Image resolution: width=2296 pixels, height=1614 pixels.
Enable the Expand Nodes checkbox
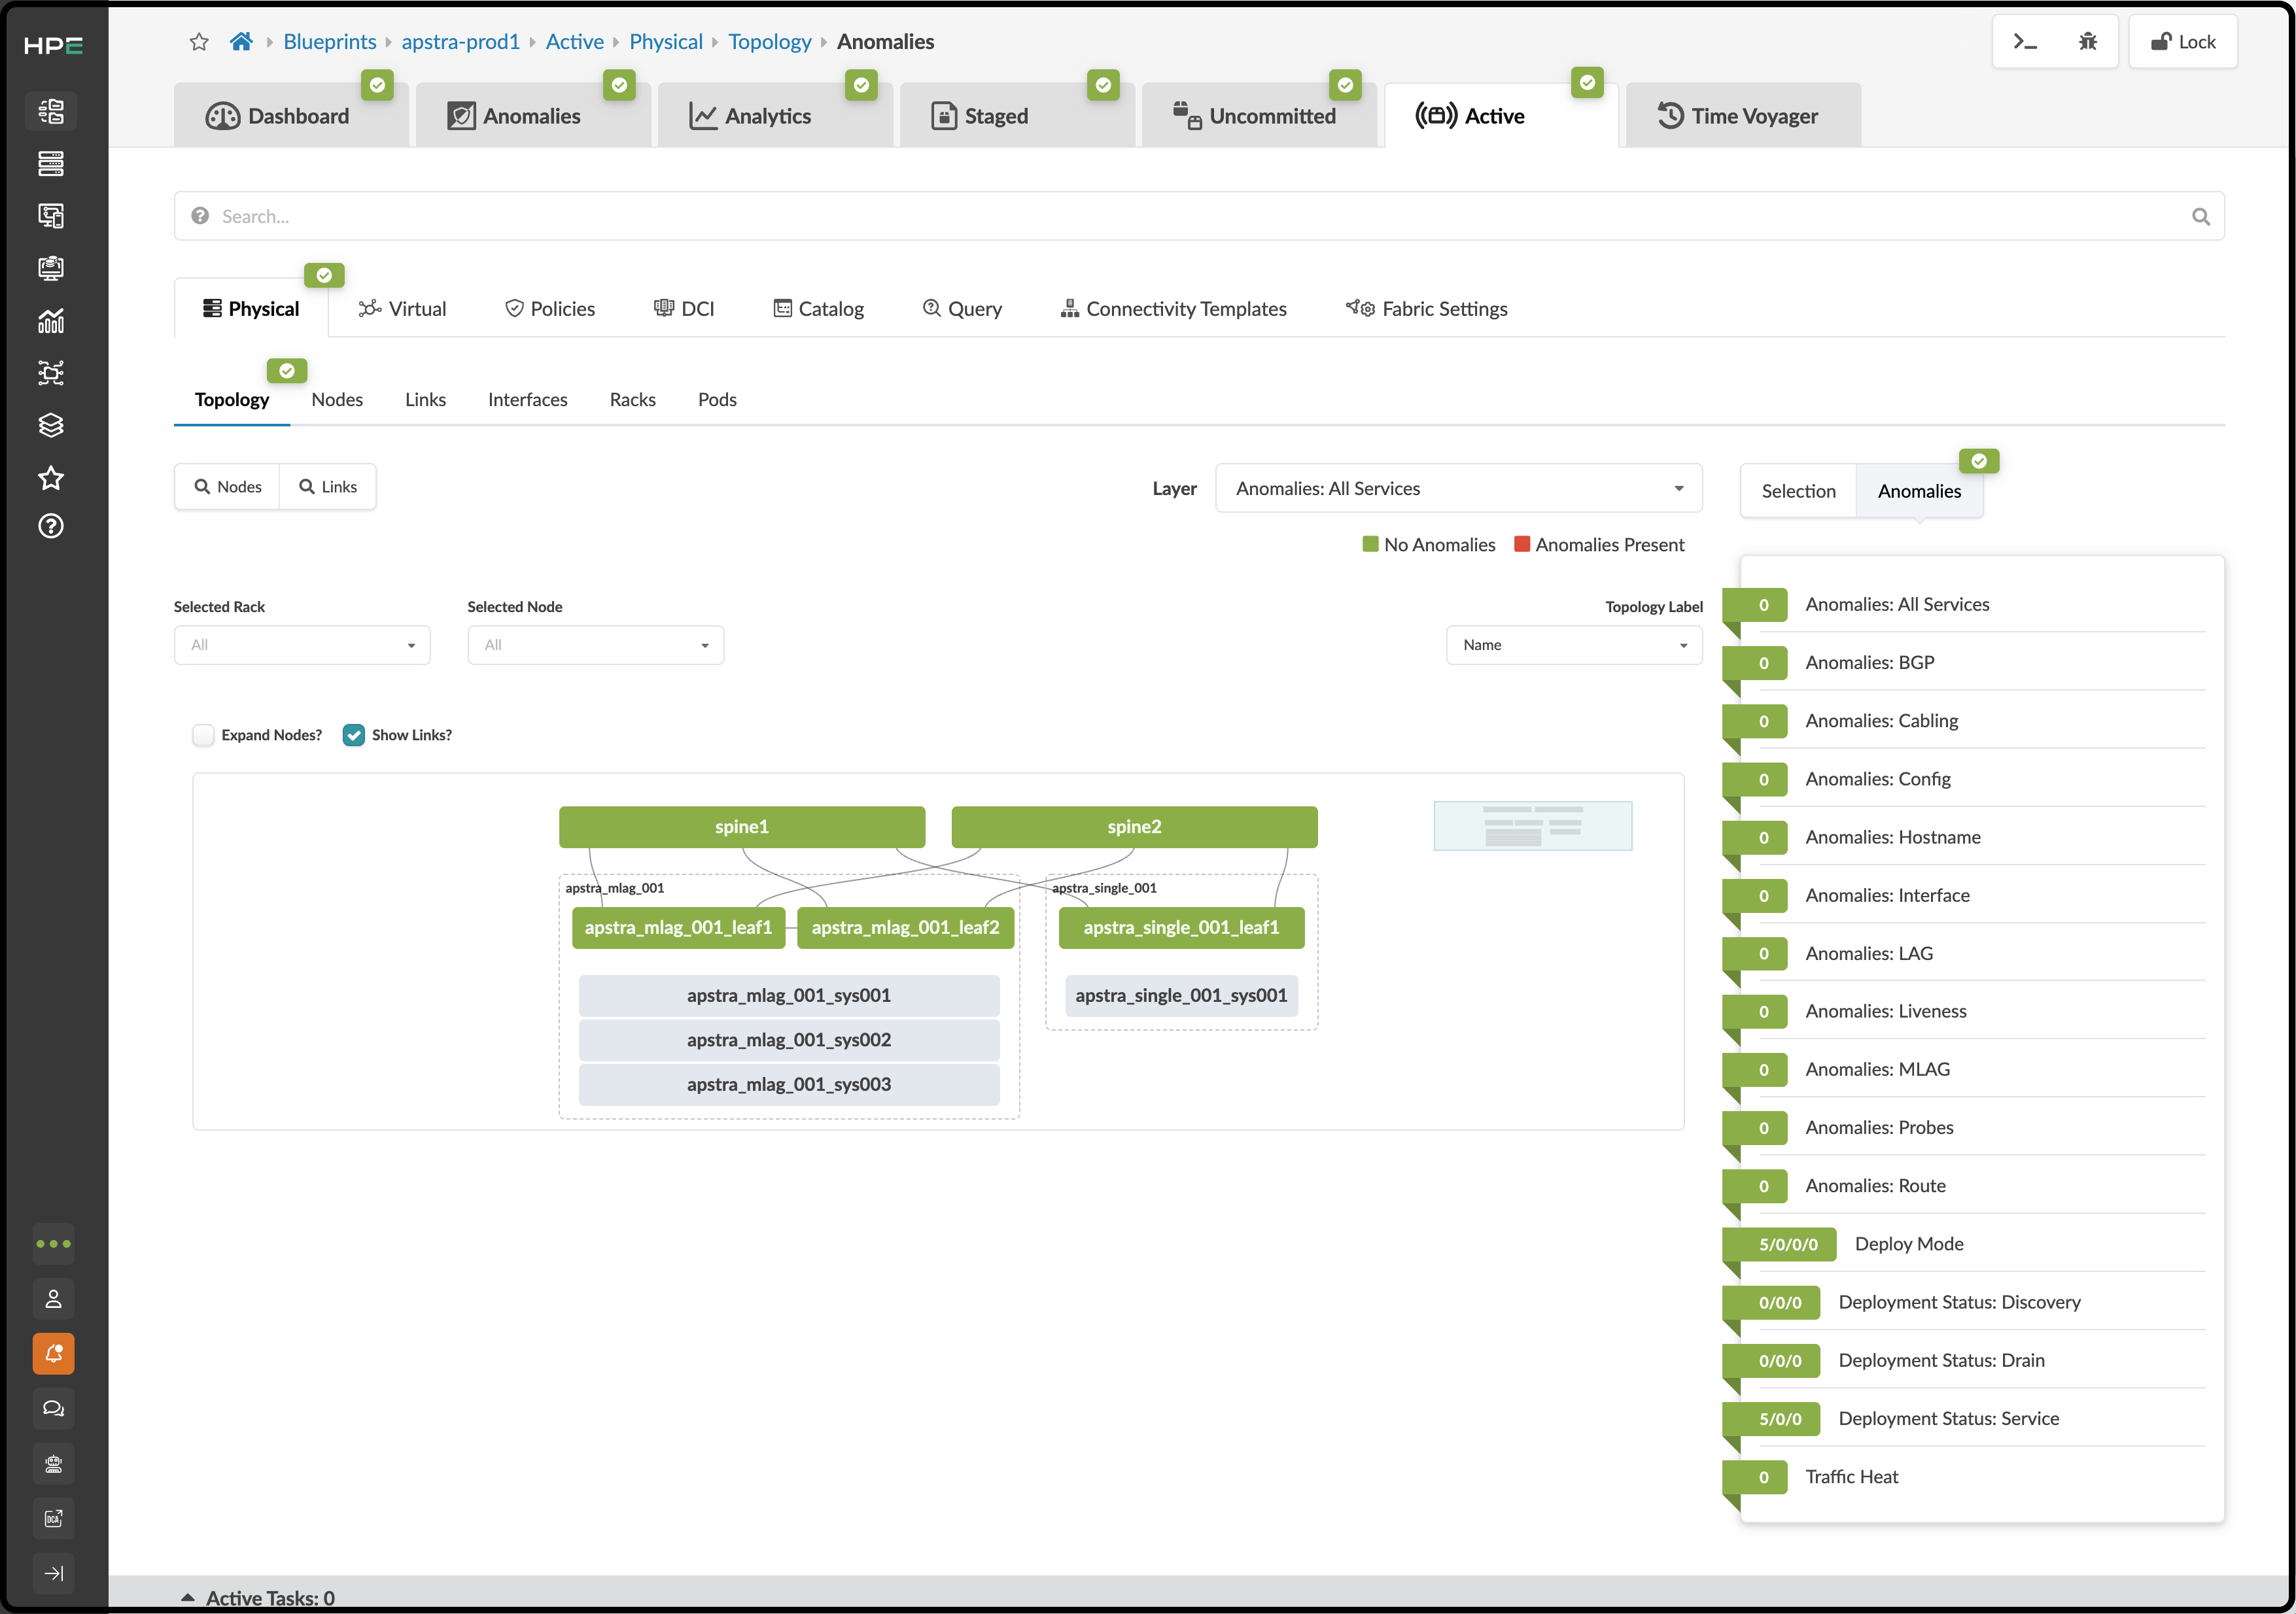click(x=203, y=735)
